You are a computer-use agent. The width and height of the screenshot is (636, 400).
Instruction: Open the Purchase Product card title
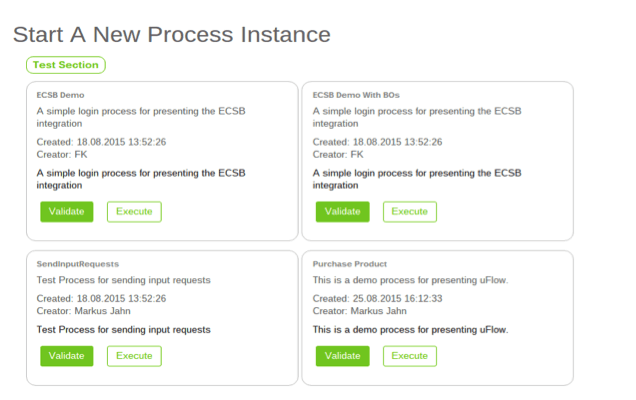(x=350, y=264)
